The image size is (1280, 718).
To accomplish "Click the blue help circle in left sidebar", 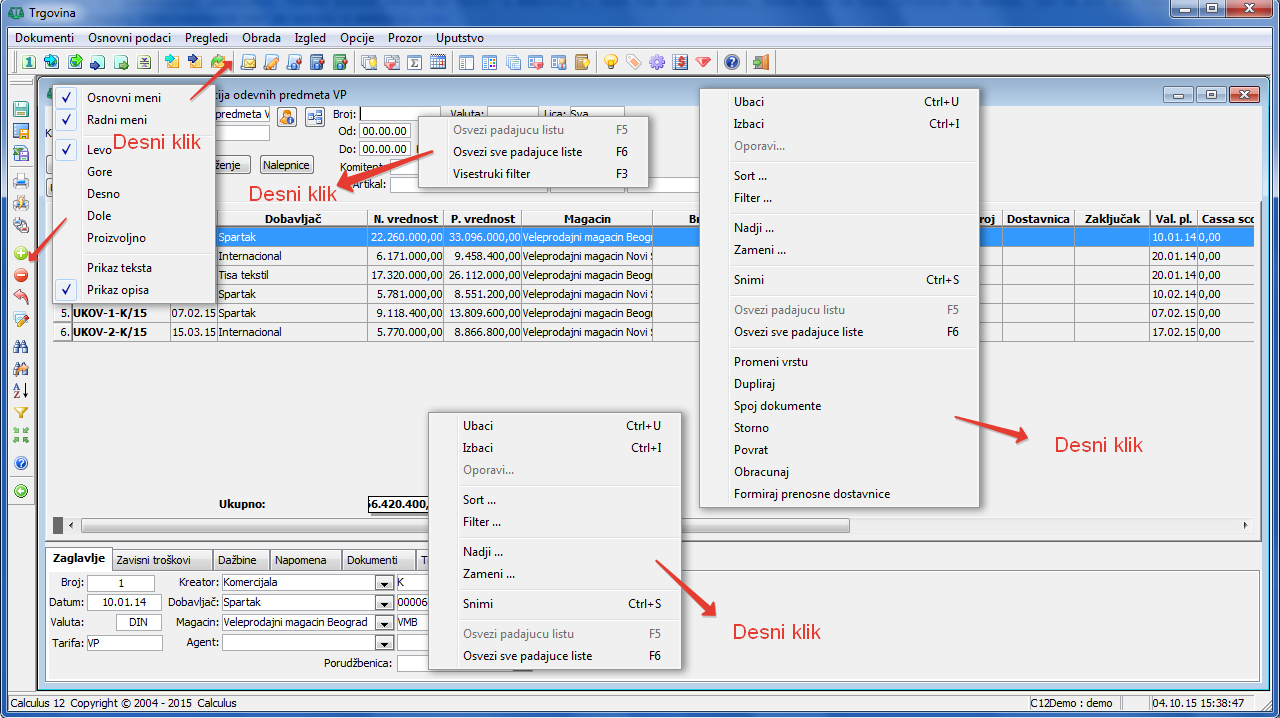I will [x=21, y=463].
